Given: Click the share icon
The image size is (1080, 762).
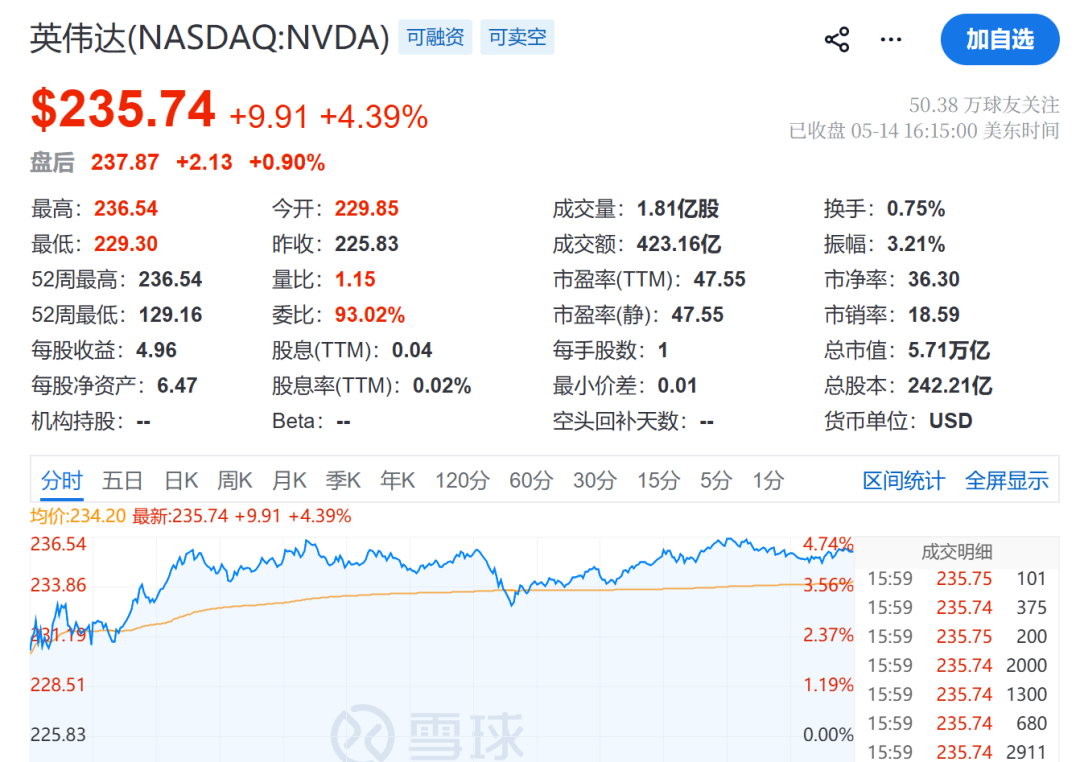Looking at the screenshot, I should point(837,39).
